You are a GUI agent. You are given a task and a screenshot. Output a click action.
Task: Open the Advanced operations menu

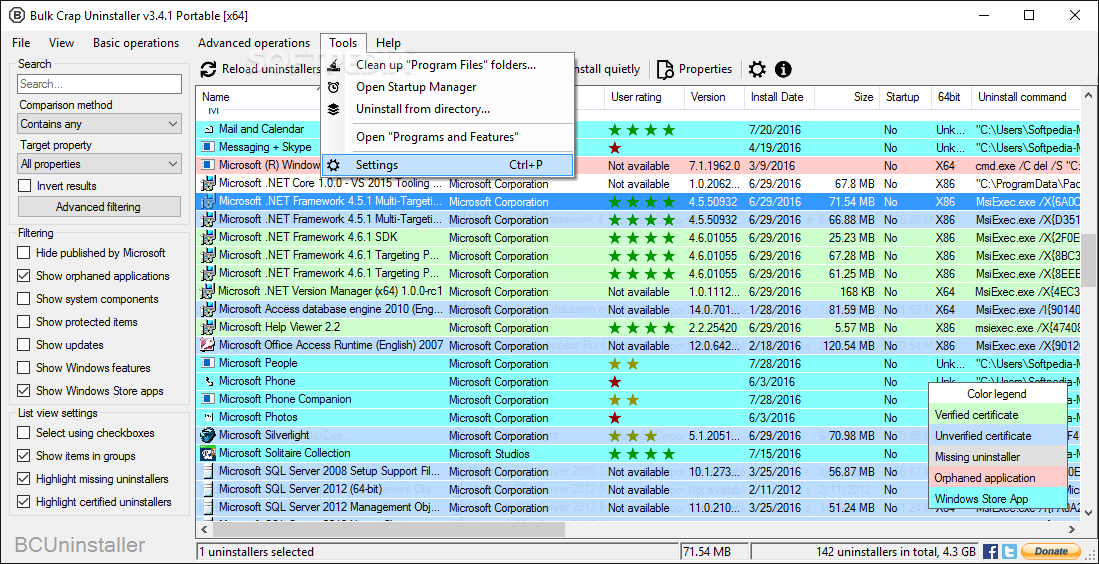click(254, 43)
